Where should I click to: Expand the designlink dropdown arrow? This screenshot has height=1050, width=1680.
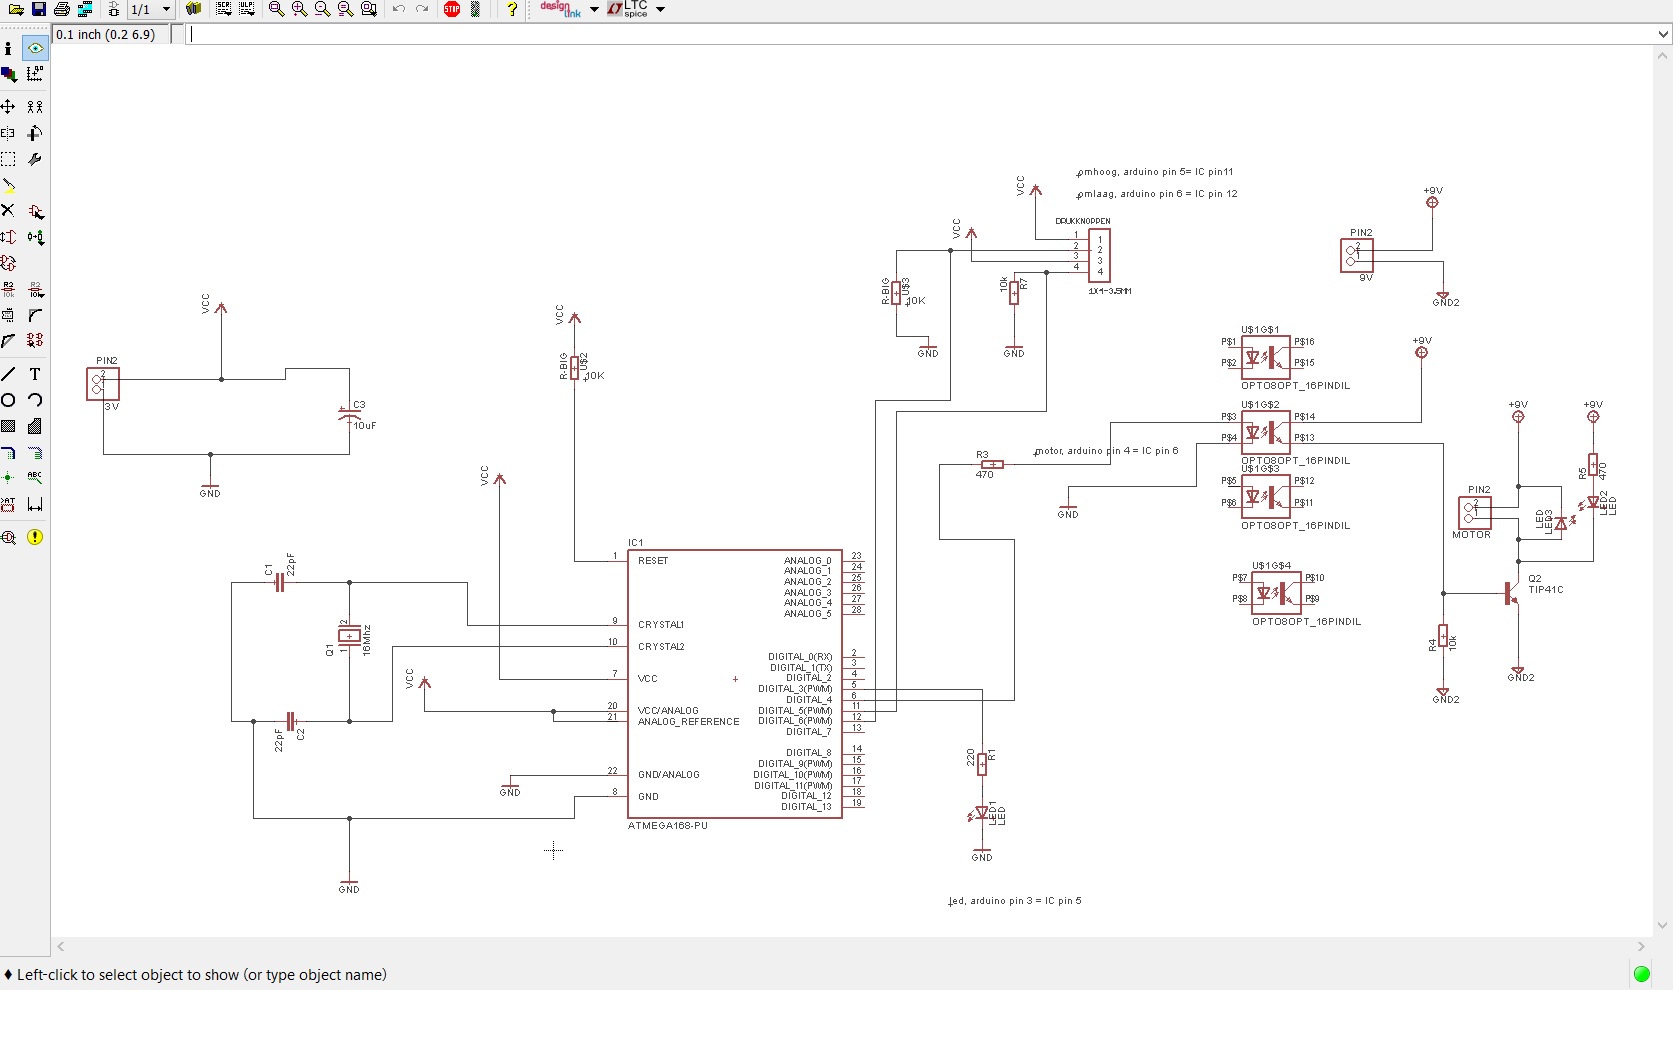594,9
